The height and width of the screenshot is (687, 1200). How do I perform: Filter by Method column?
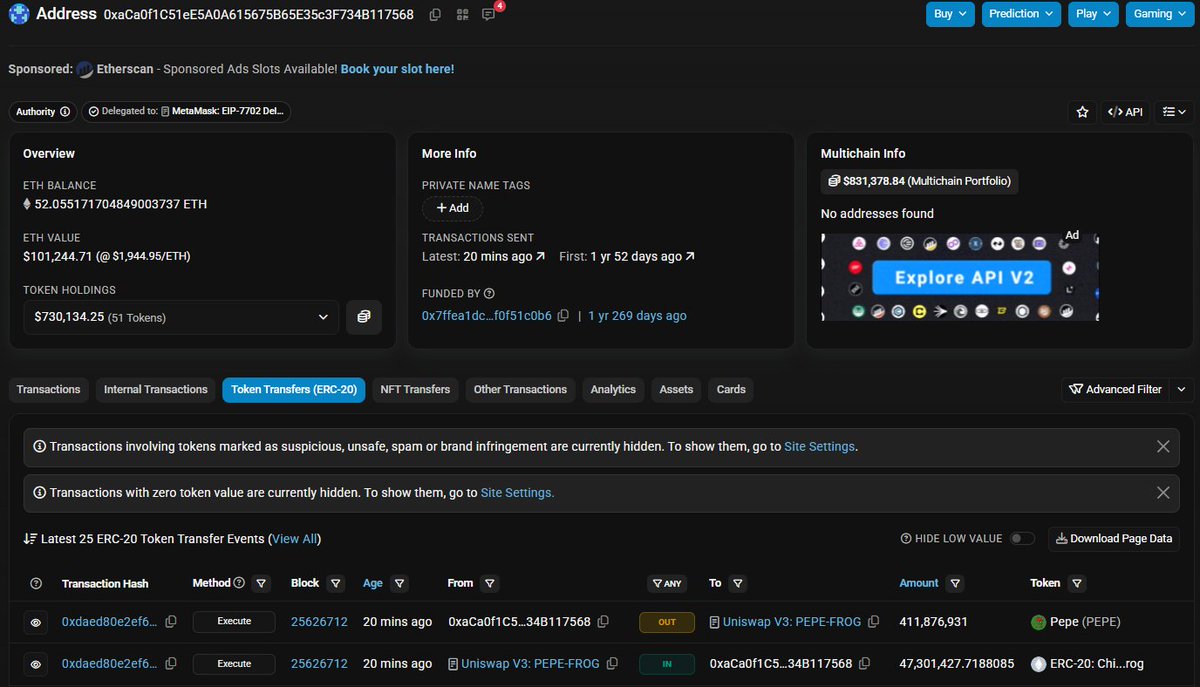point(261,584)
